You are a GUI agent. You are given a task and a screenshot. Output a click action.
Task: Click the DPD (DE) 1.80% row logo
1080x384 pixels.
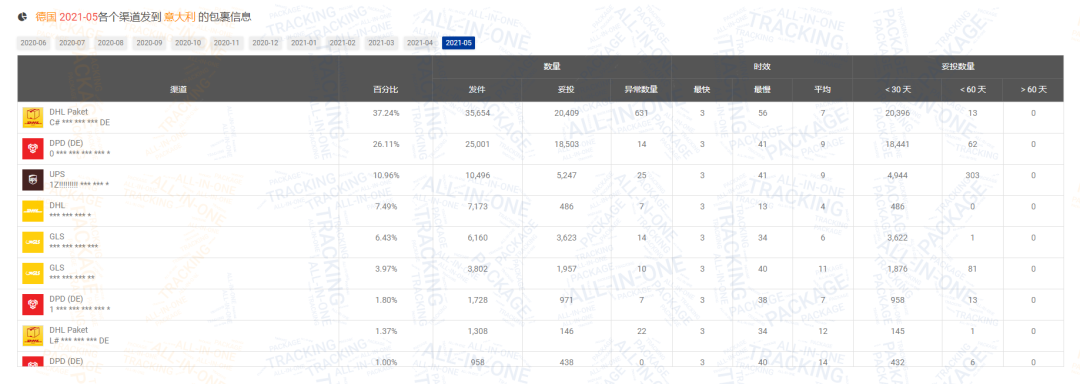[32, 305]
